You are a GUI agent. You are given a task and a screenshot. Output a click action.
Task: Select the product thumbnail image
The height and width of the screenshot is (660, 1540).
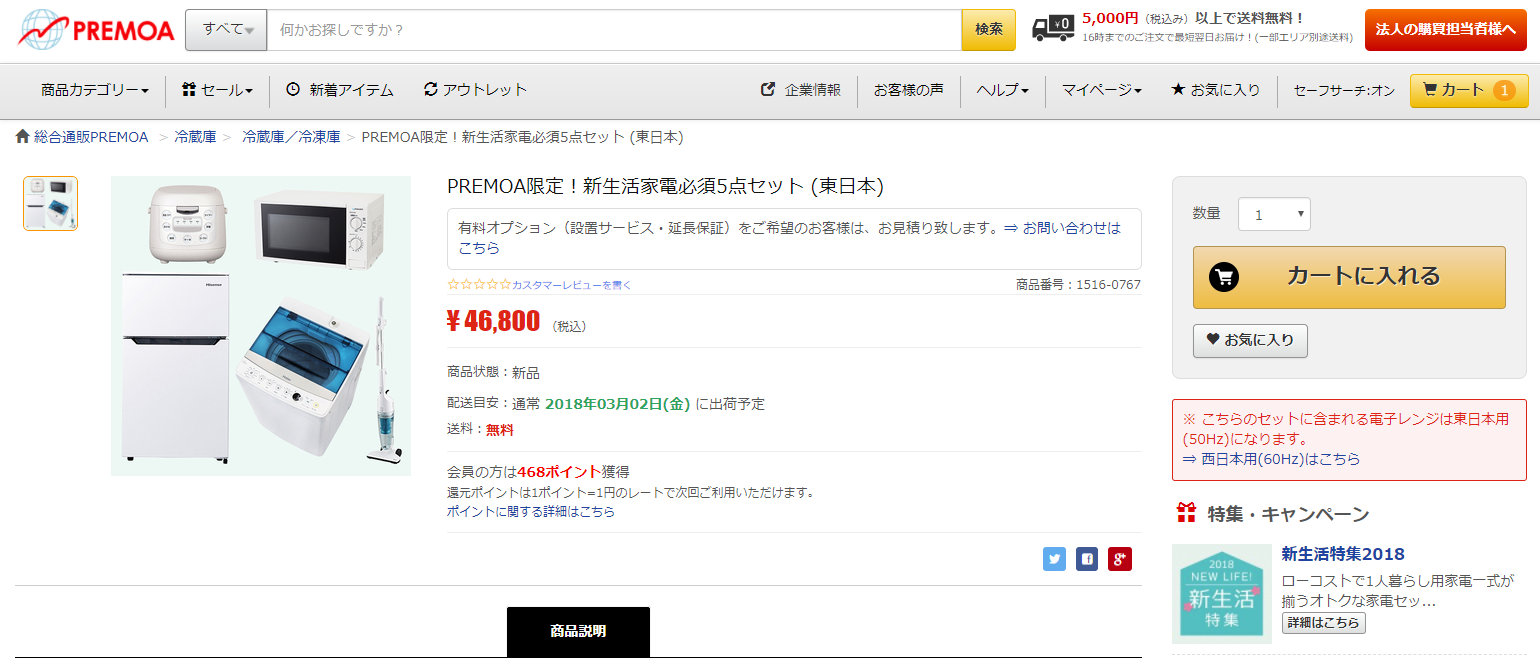point(50,203)
